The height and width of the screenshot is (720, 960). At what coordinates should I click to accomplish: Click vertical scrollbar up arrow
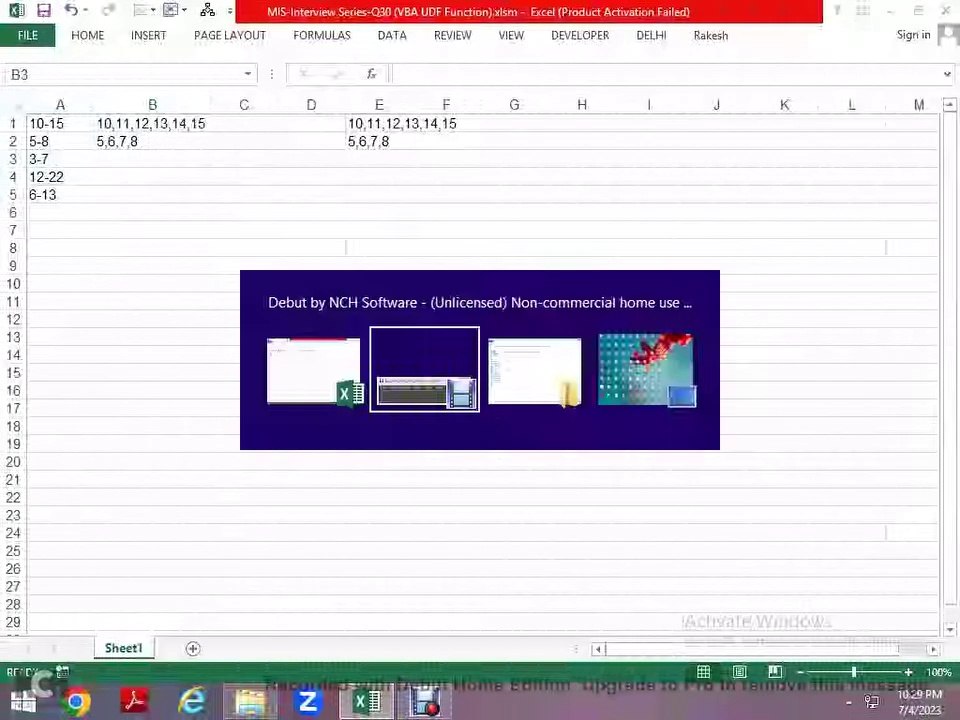(949, 105)
